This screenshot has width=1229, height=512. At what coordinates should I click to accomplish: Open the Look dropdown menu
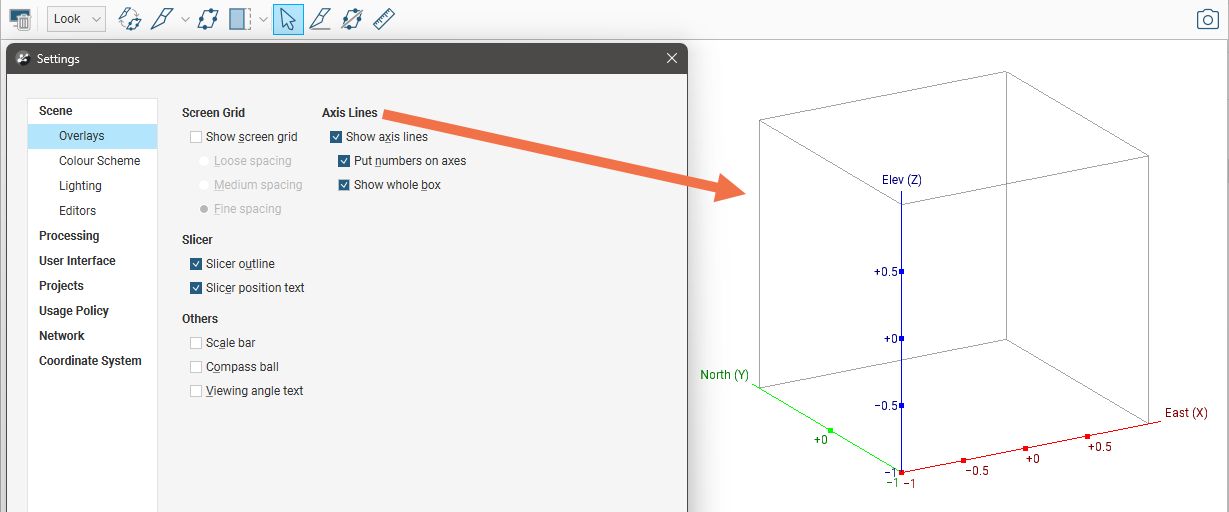[76, 19]
